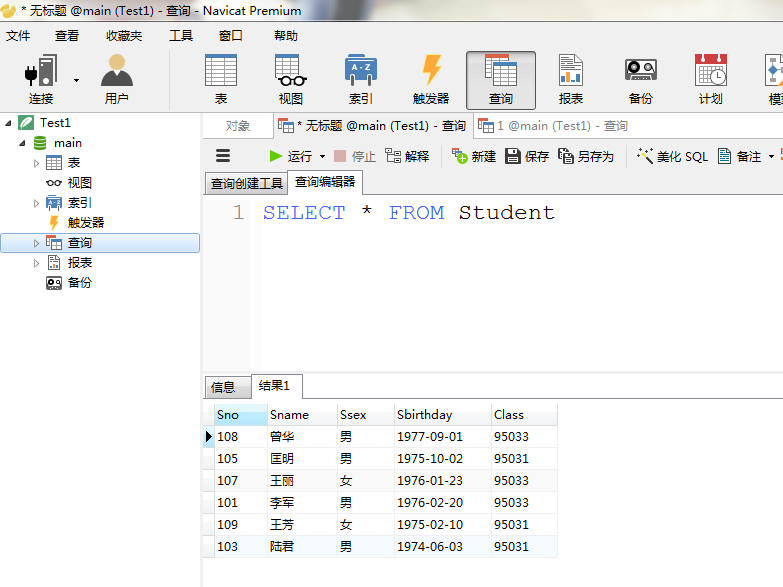Open the 报表 (Report) toolbar icon
This screenshot has height=587, width=783.
pos(571,79)
